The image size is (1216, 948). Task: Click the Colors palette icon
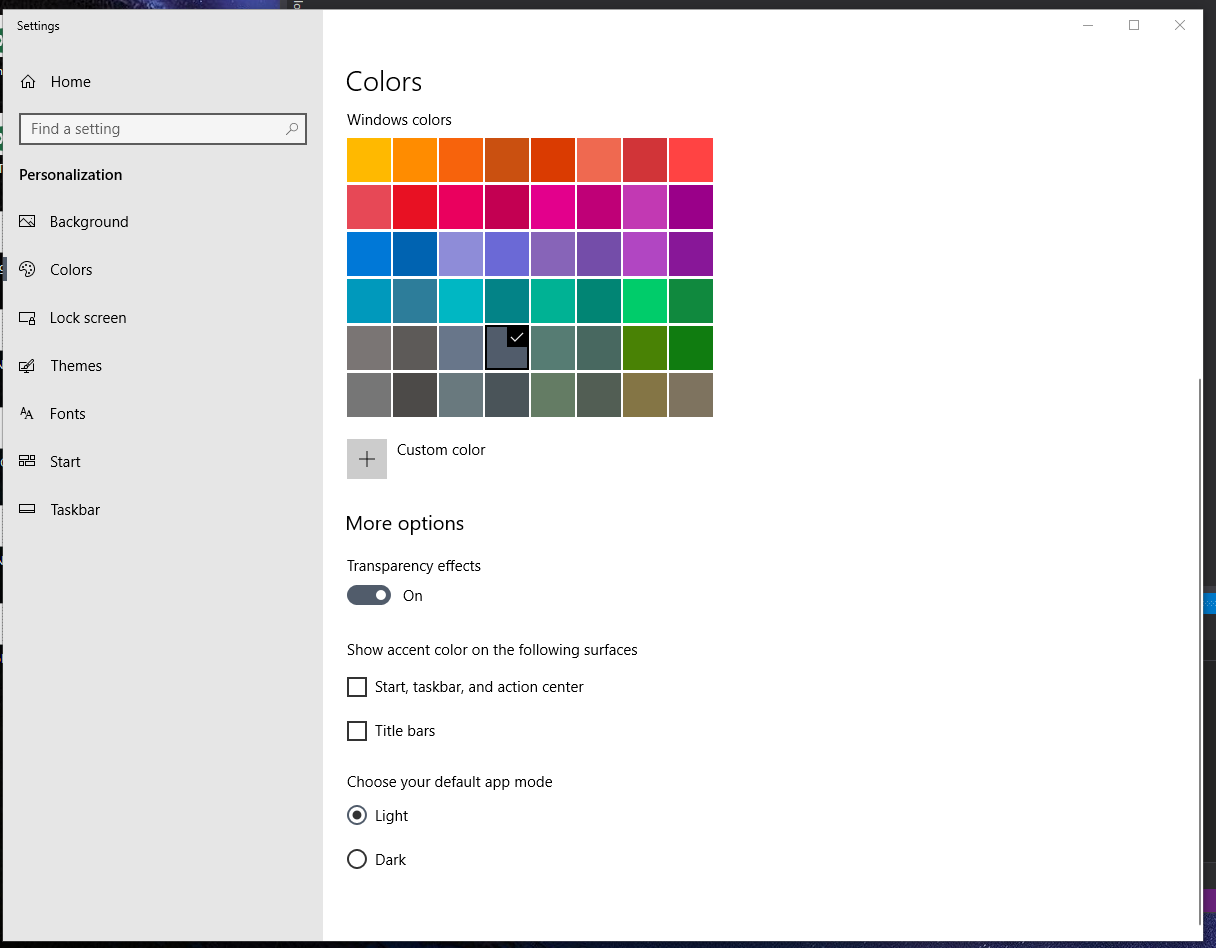coord(28,269)
